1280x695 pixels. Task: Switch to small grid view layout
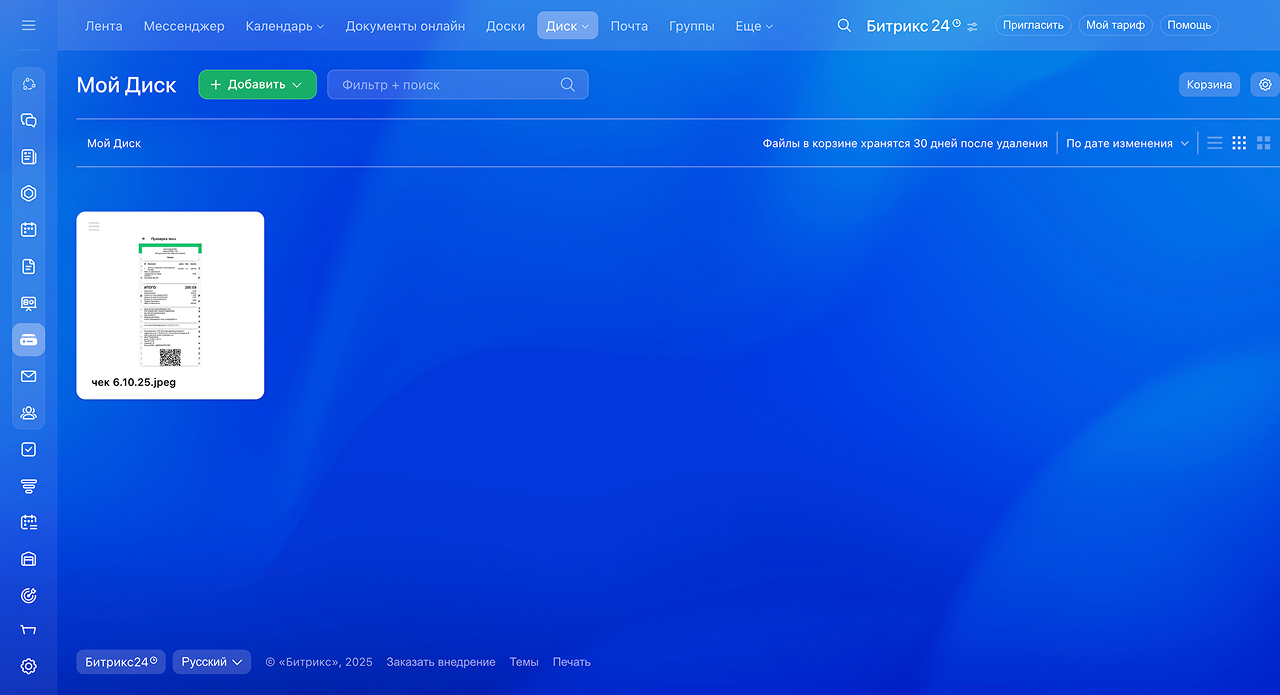click(1239, 143)
